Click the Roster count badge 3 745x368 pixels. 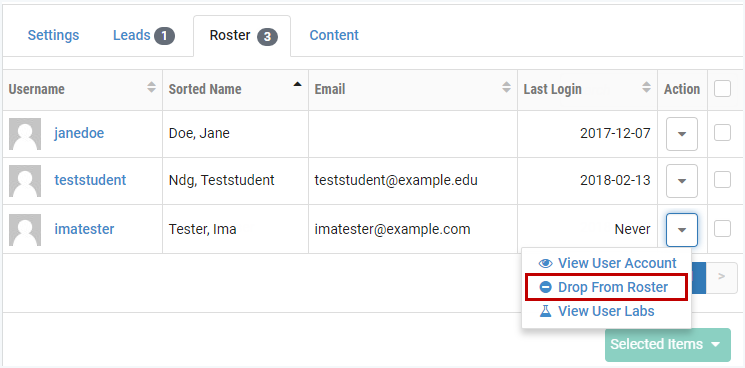267,37
